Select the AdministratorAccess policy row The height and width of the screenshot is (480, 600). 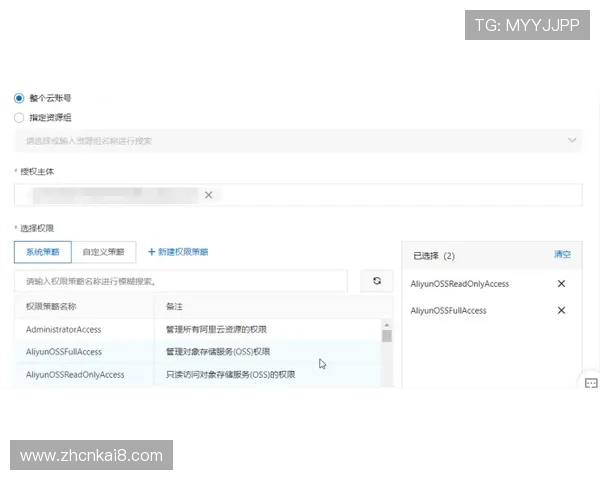click(x=197, y=330)
